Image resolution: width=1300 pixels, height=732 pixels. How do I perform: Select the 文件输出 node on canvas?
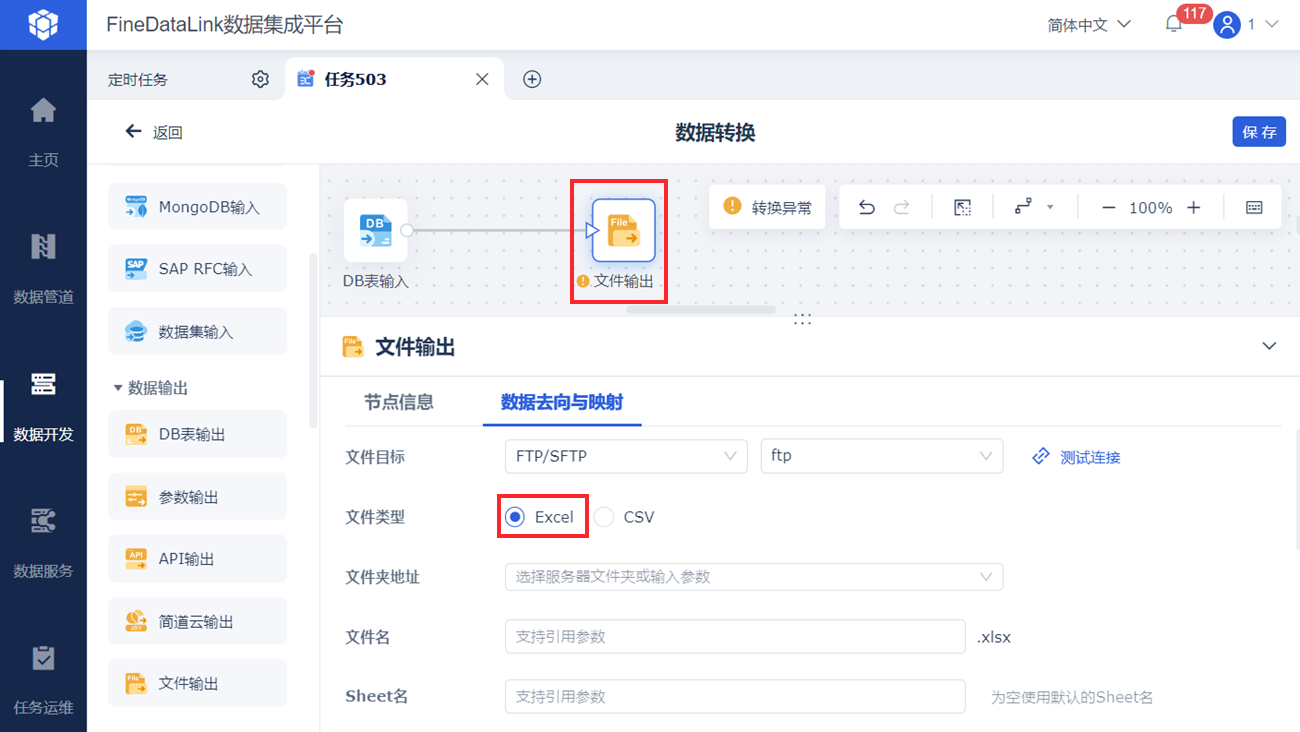click(x=623, y=230)
